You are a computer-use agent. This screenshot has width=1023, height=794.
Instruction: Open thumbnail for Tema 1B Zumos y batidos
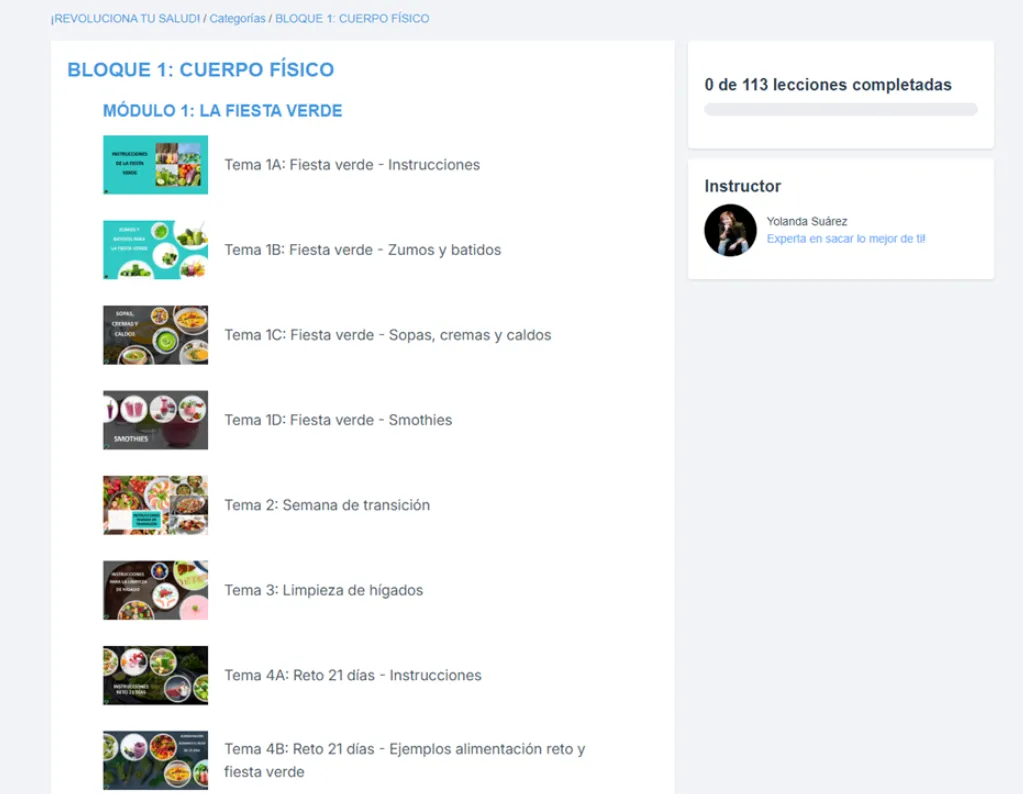click(155, 250)
